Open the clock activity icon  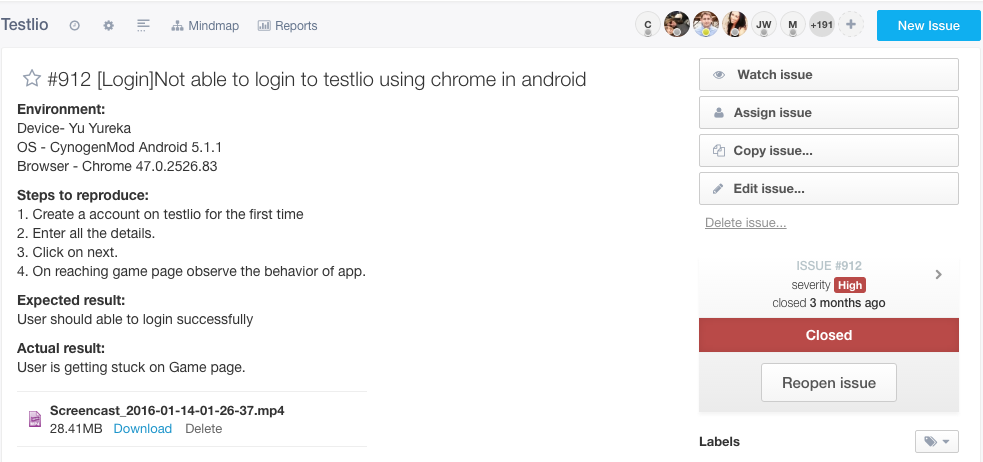click(x=75, y=25)
